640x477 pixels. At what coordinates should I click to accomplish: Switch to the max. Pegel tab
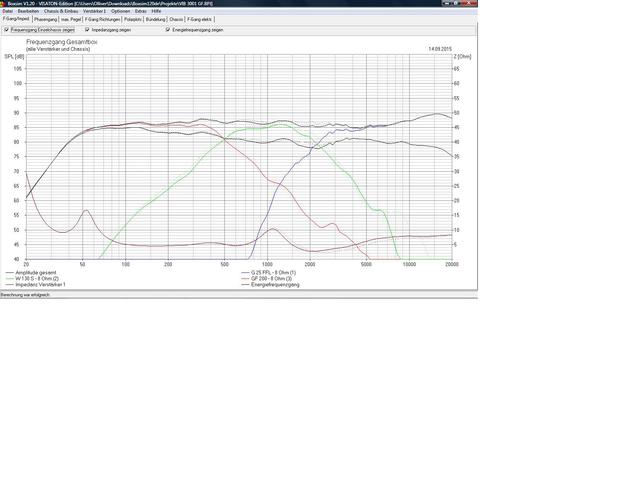[71, 19]
